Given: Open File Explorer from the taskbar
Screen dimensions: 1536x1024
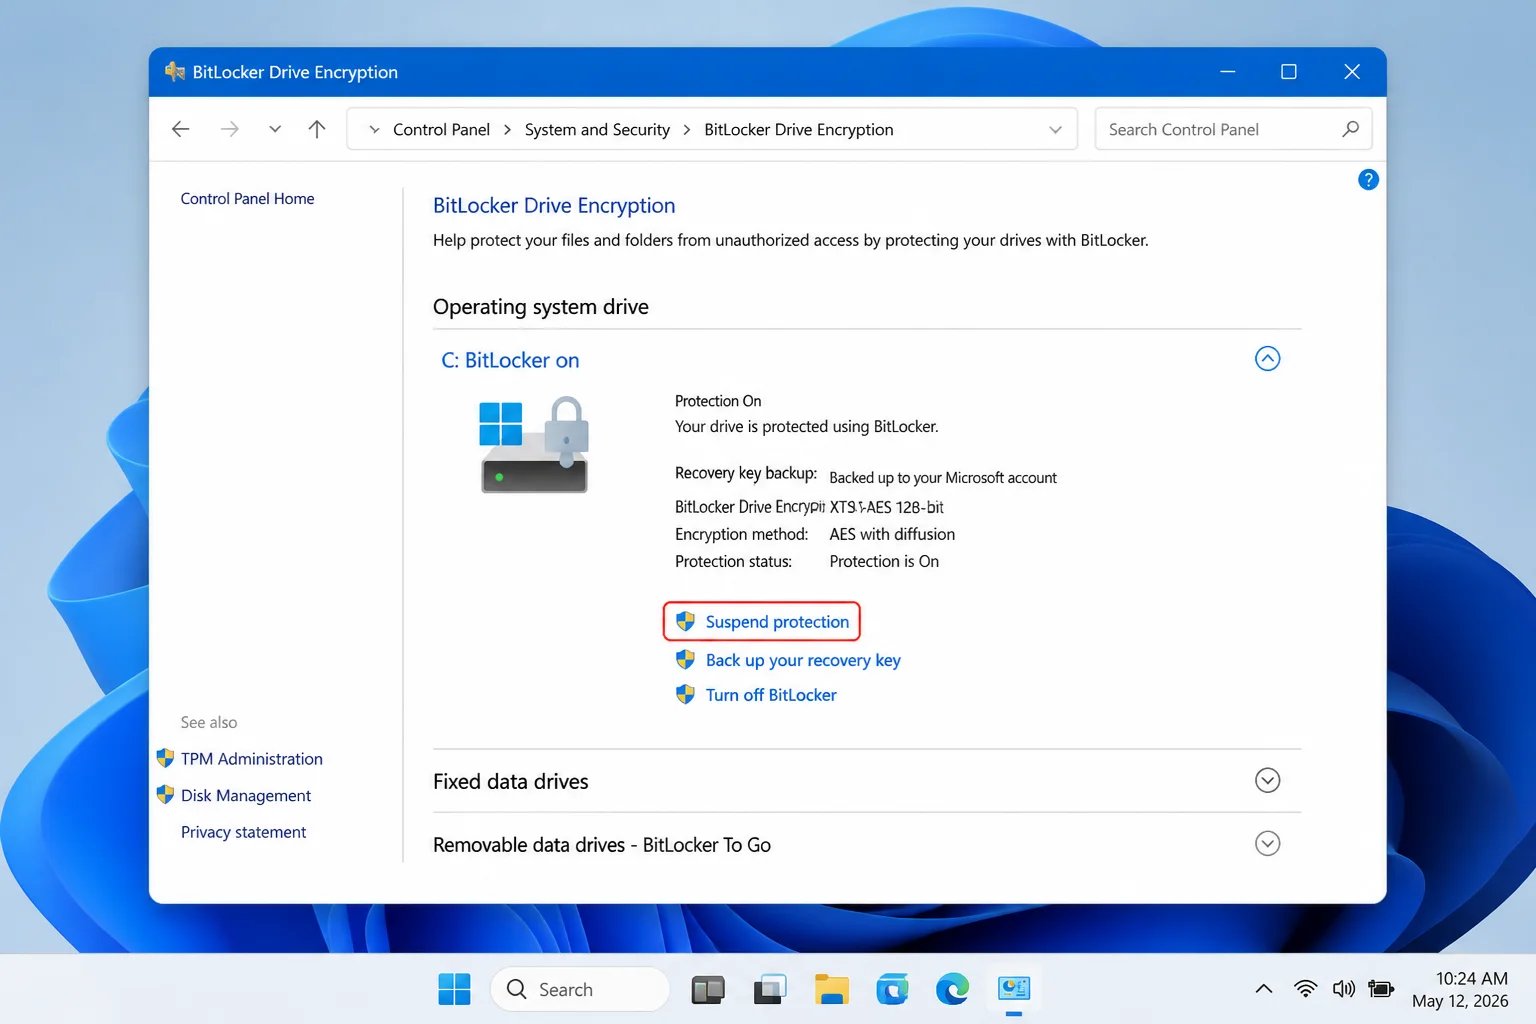Looking at the screenshot, I should [831, 990].
